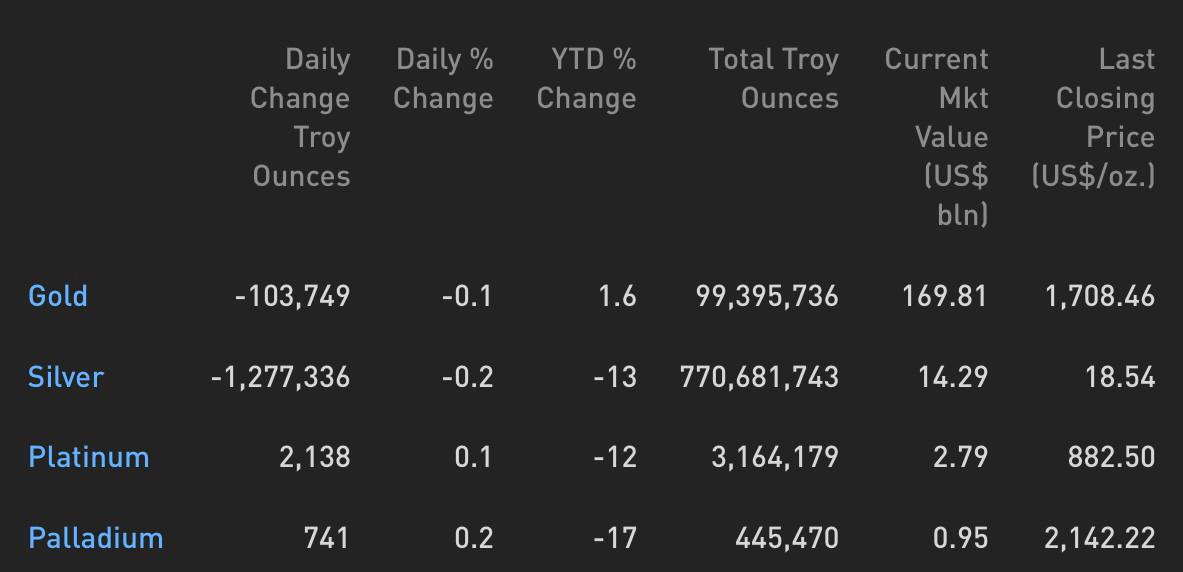Click Platinum's closing price 882.50

(1111, 457)
